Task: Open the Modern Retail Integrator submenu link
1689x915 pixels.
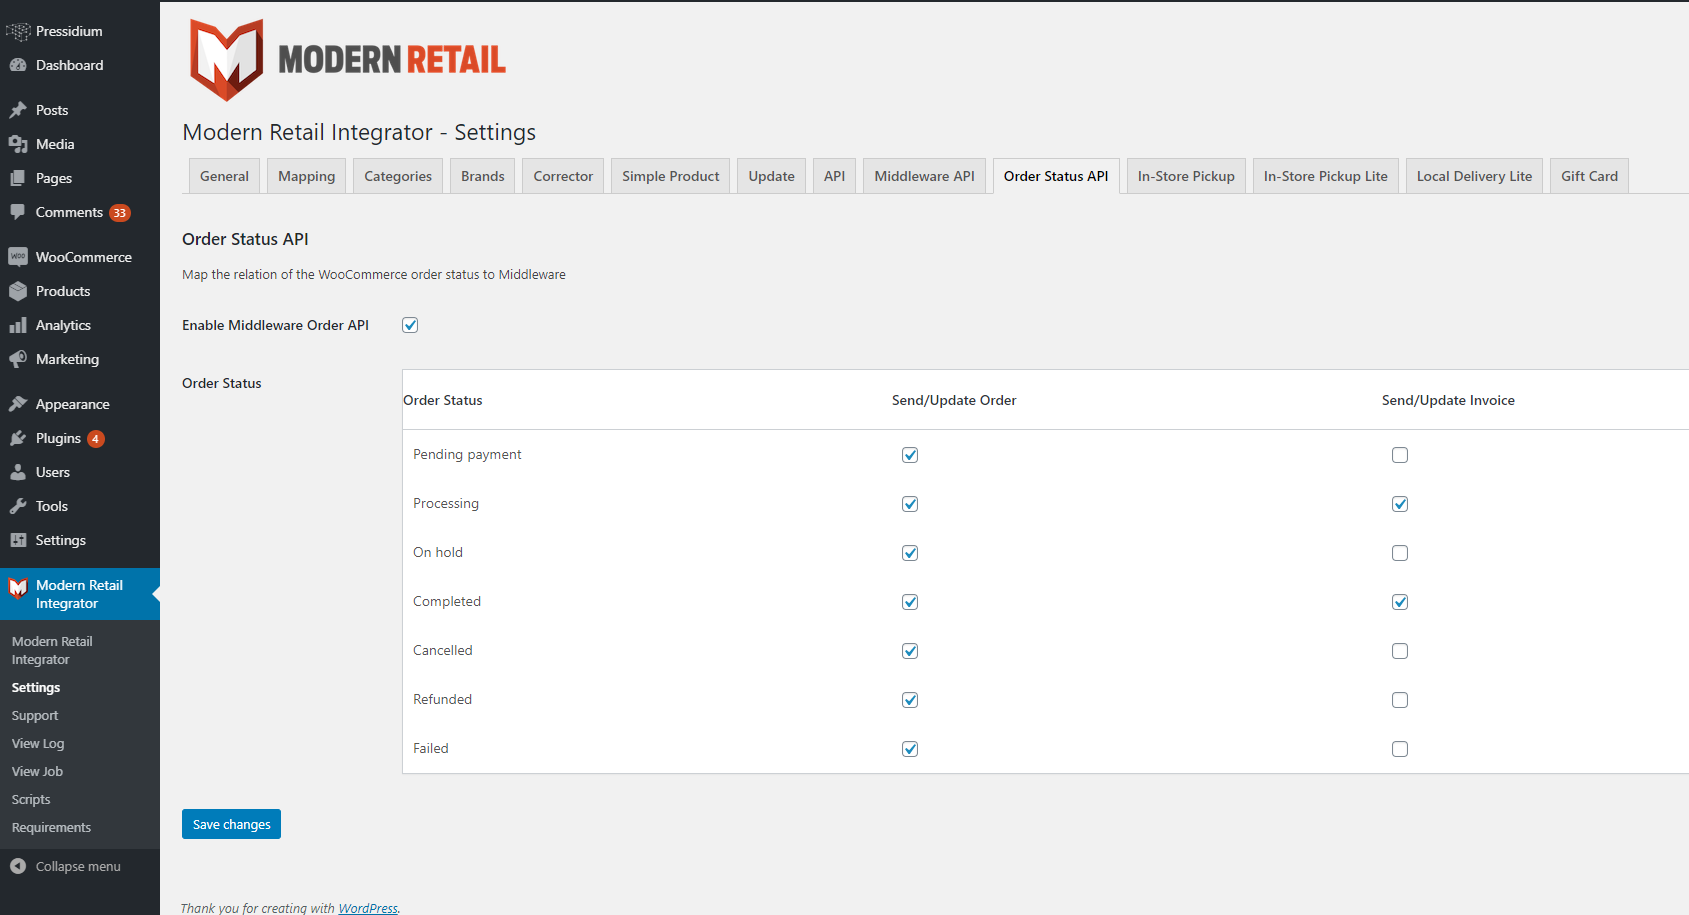Action: pyautogui.click(x=52, y=650)
